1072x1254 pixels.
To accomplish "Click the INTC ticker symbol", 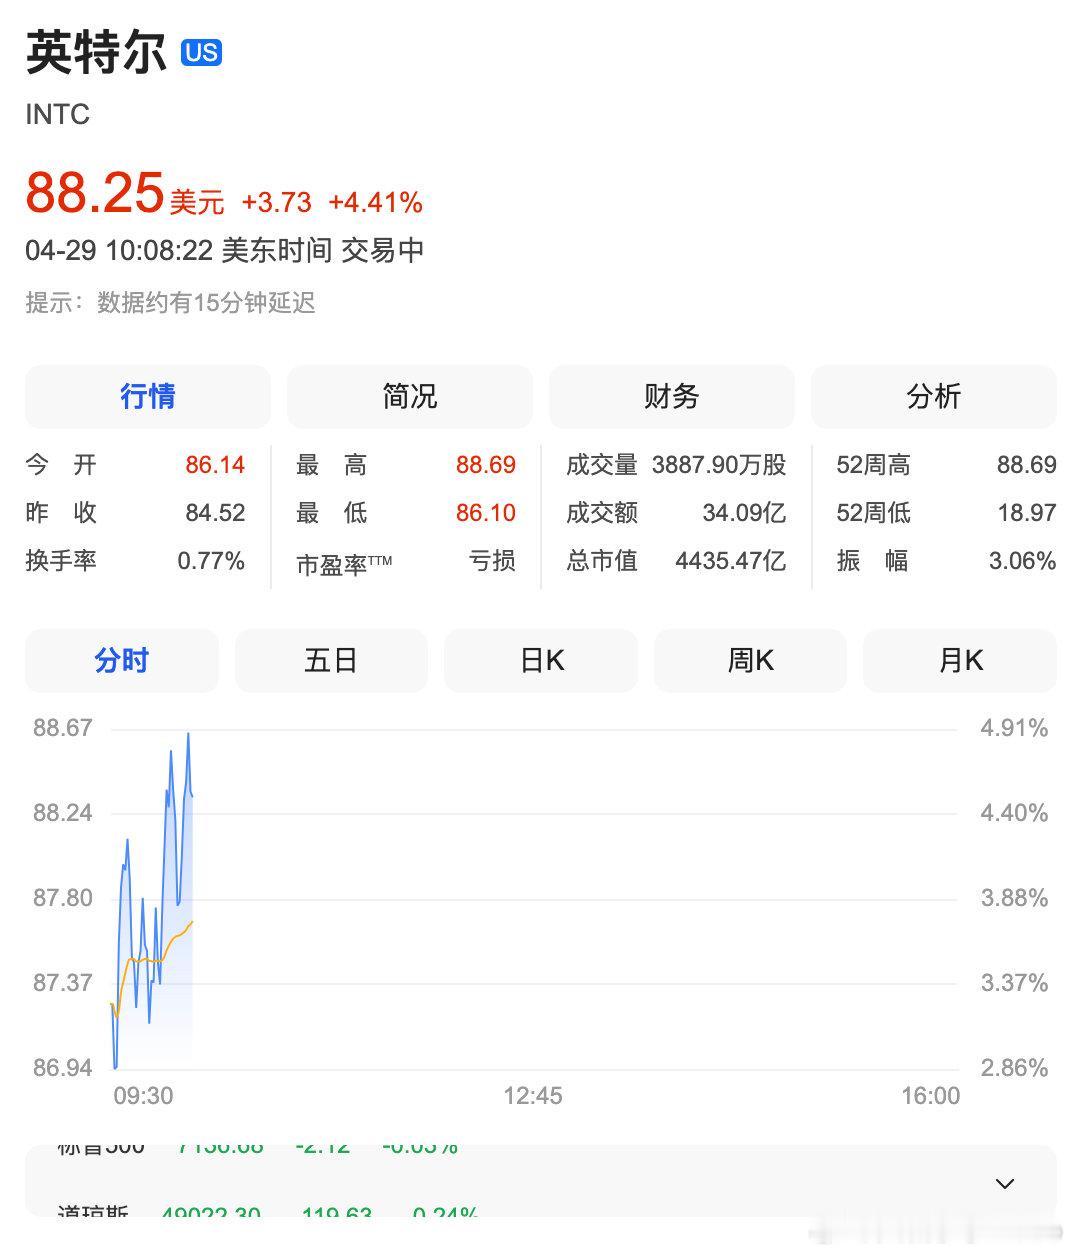I will 58,114.
